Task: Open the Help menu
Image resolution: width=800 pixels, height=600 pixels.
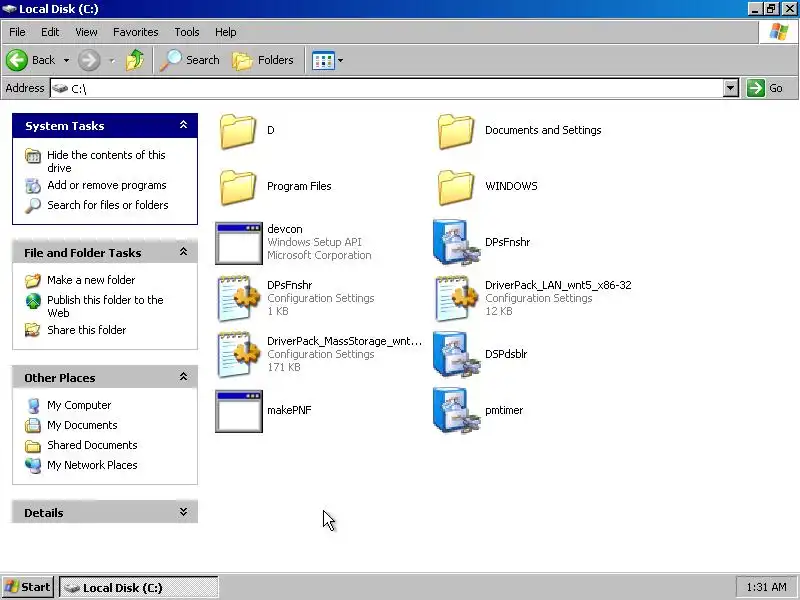Action: pos(226,32)
